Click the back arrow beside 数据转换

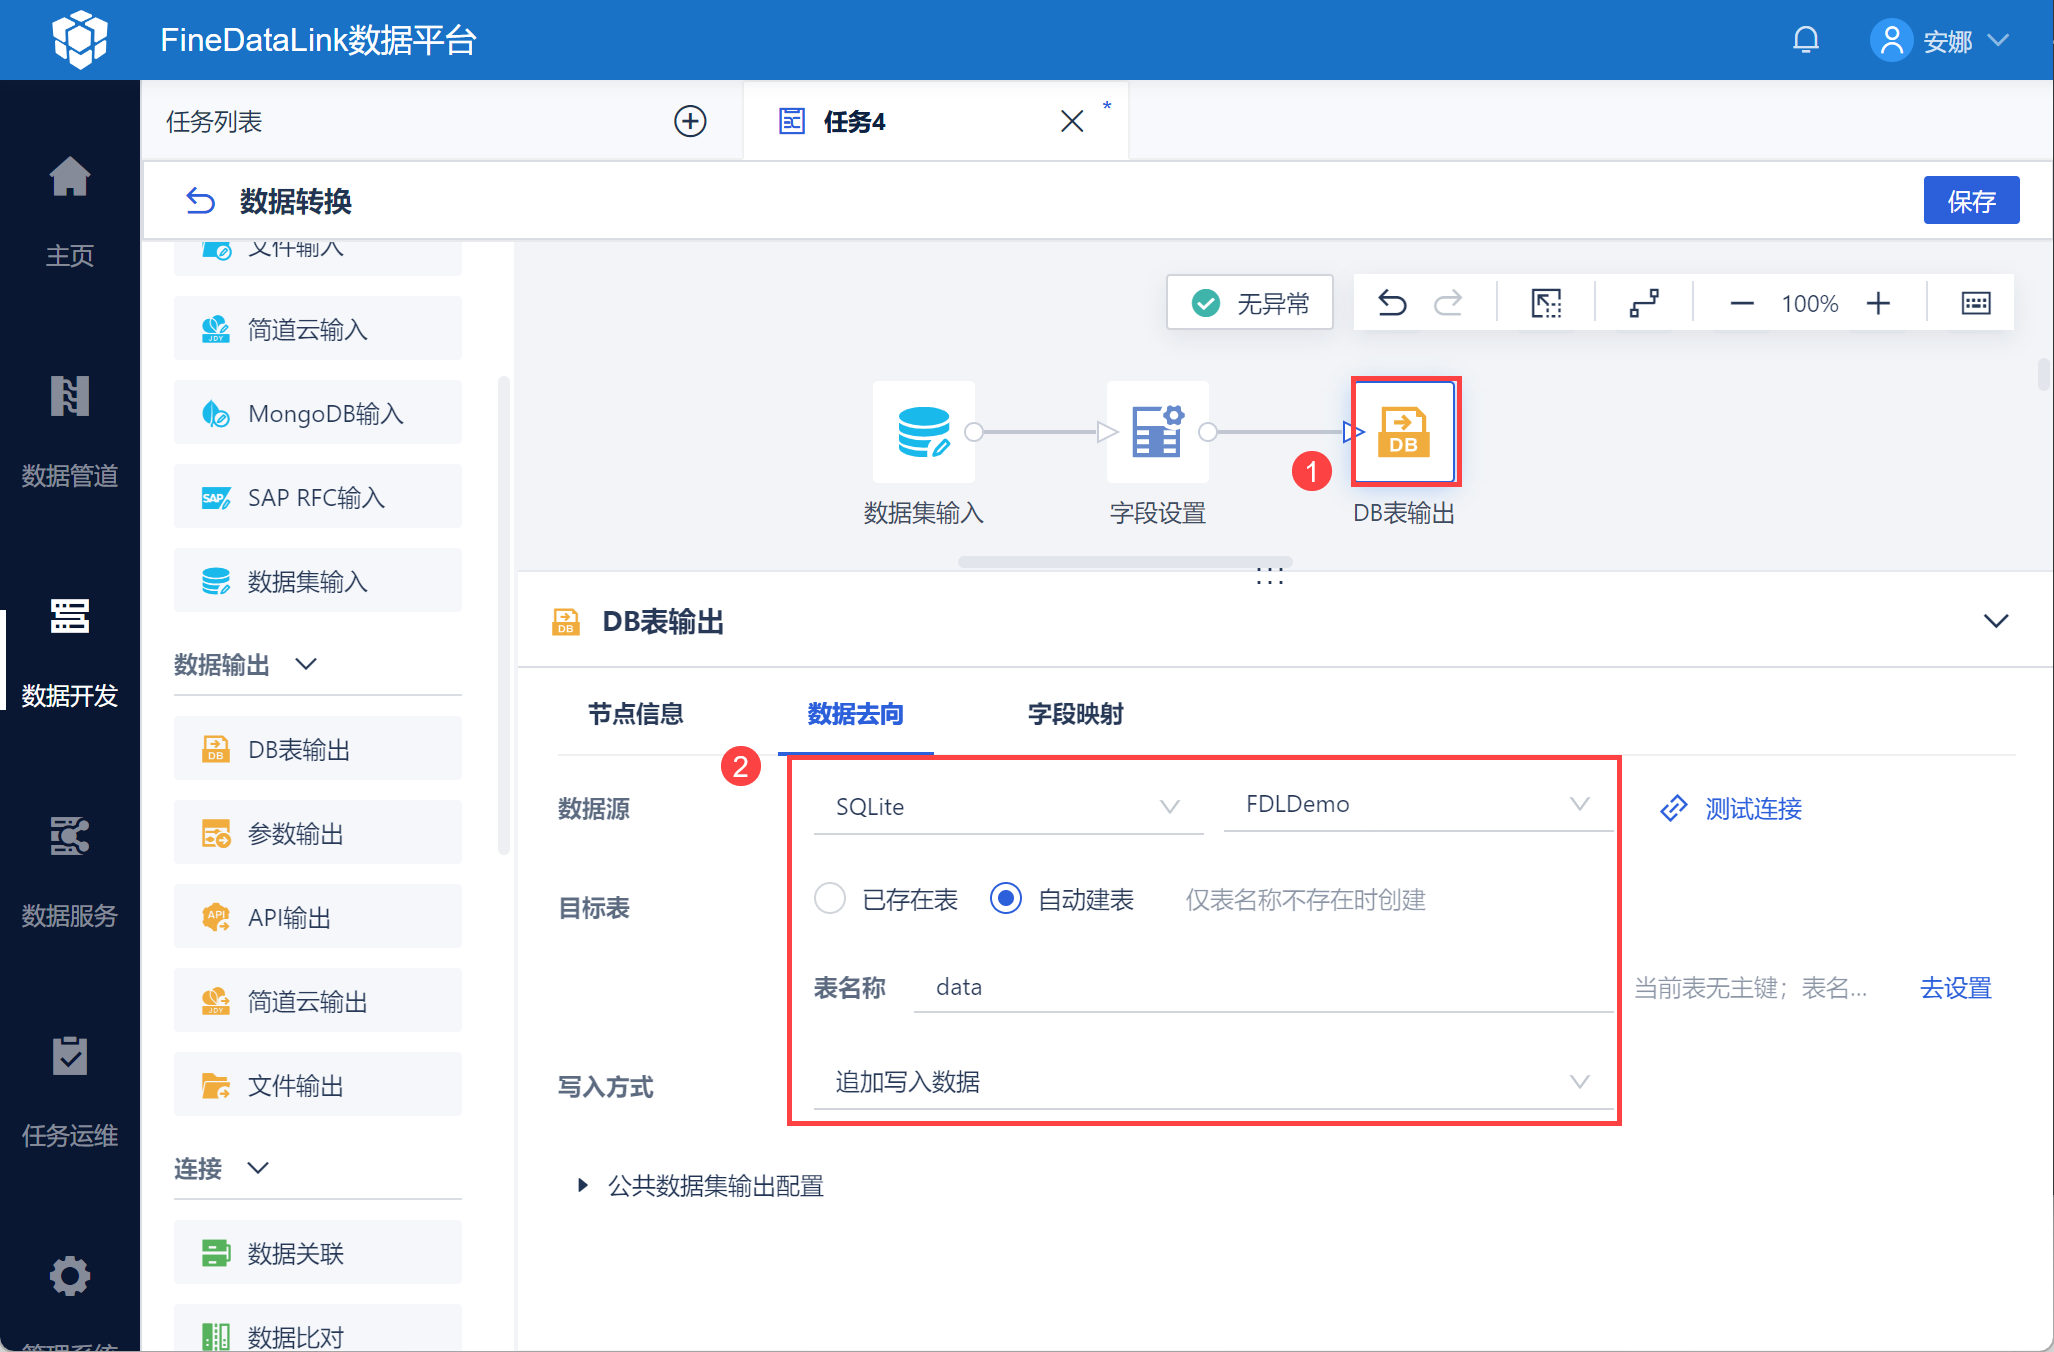[200, 201]
